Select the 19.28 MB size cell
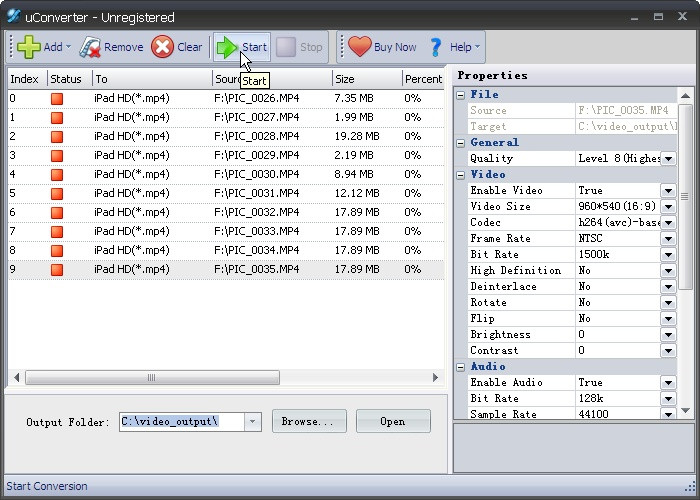700x500 pixels. 357,136
